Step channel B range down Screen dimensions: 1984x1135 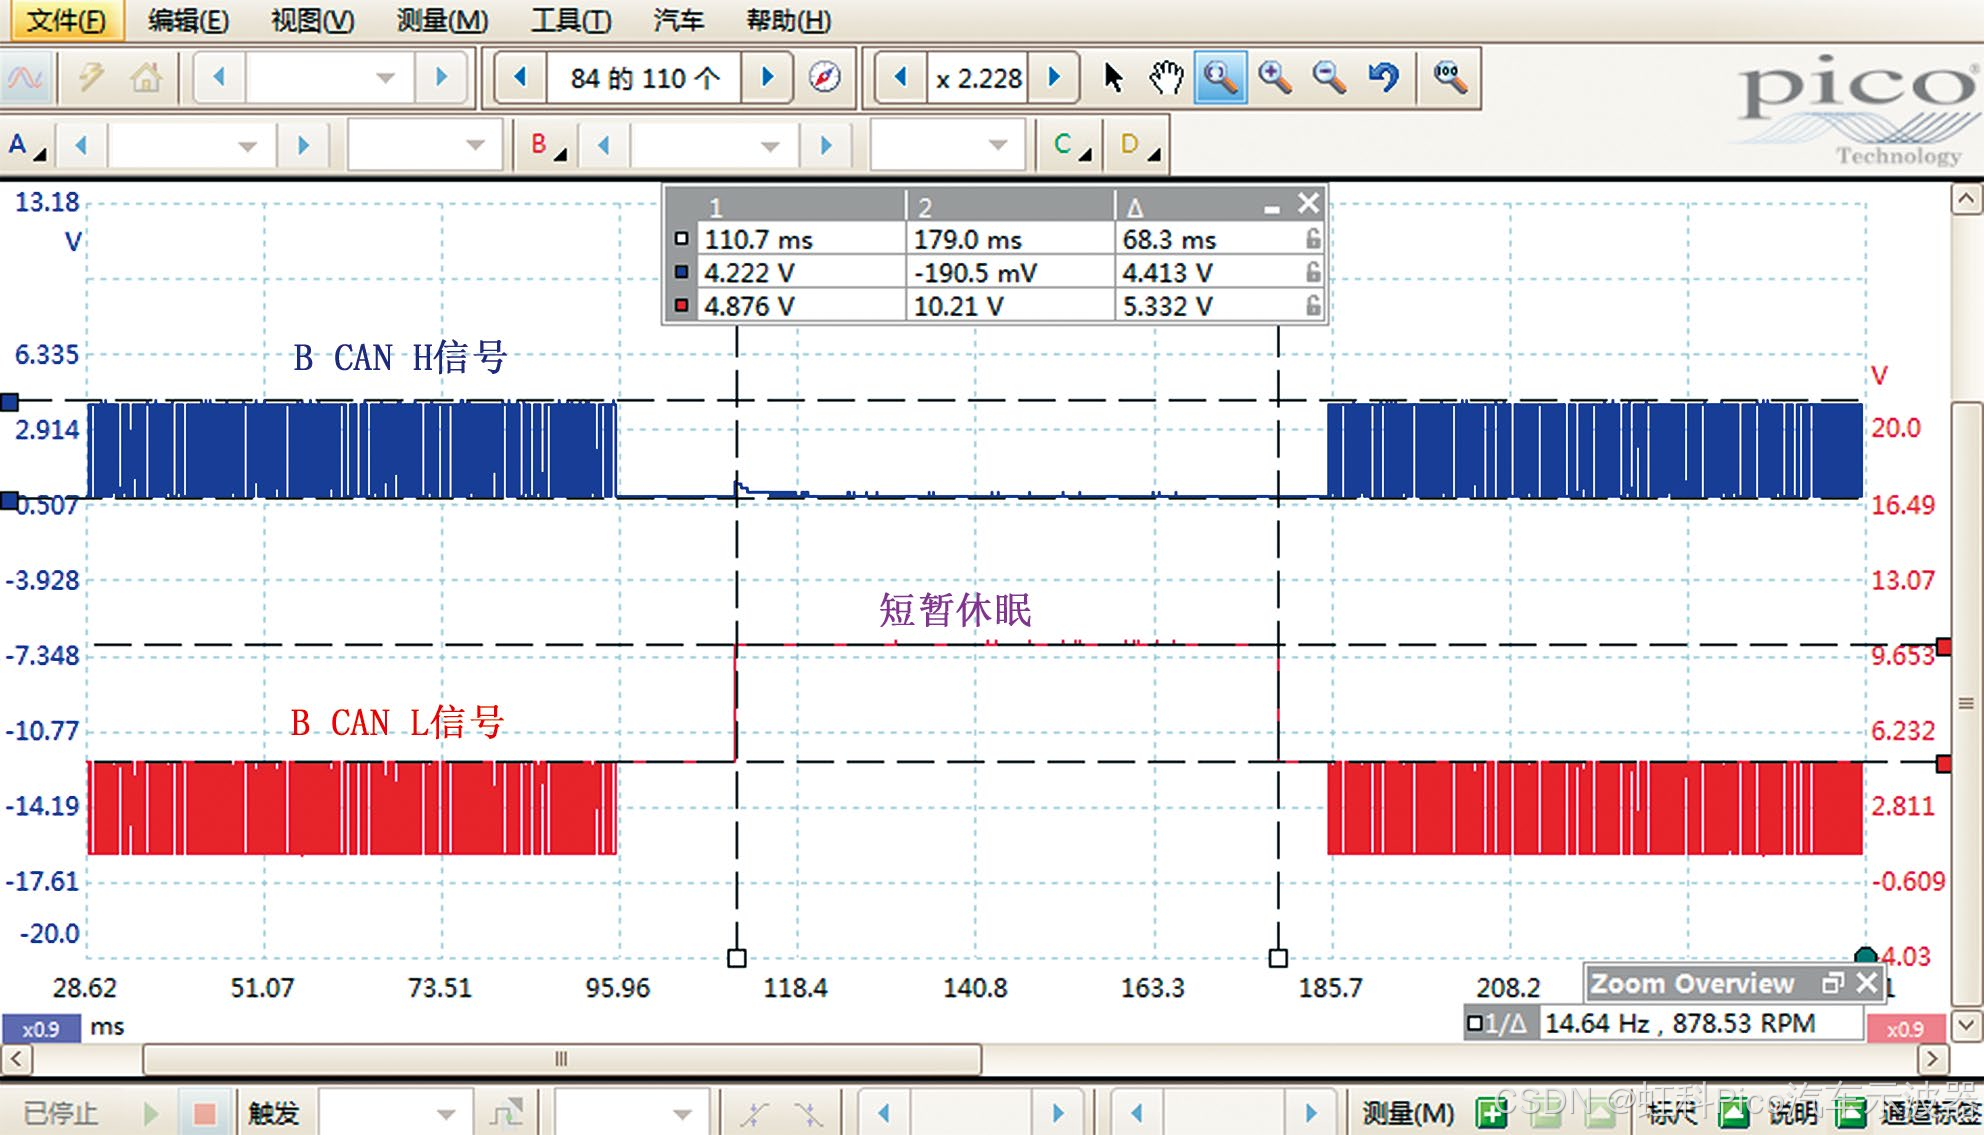[x=603, y=146]
